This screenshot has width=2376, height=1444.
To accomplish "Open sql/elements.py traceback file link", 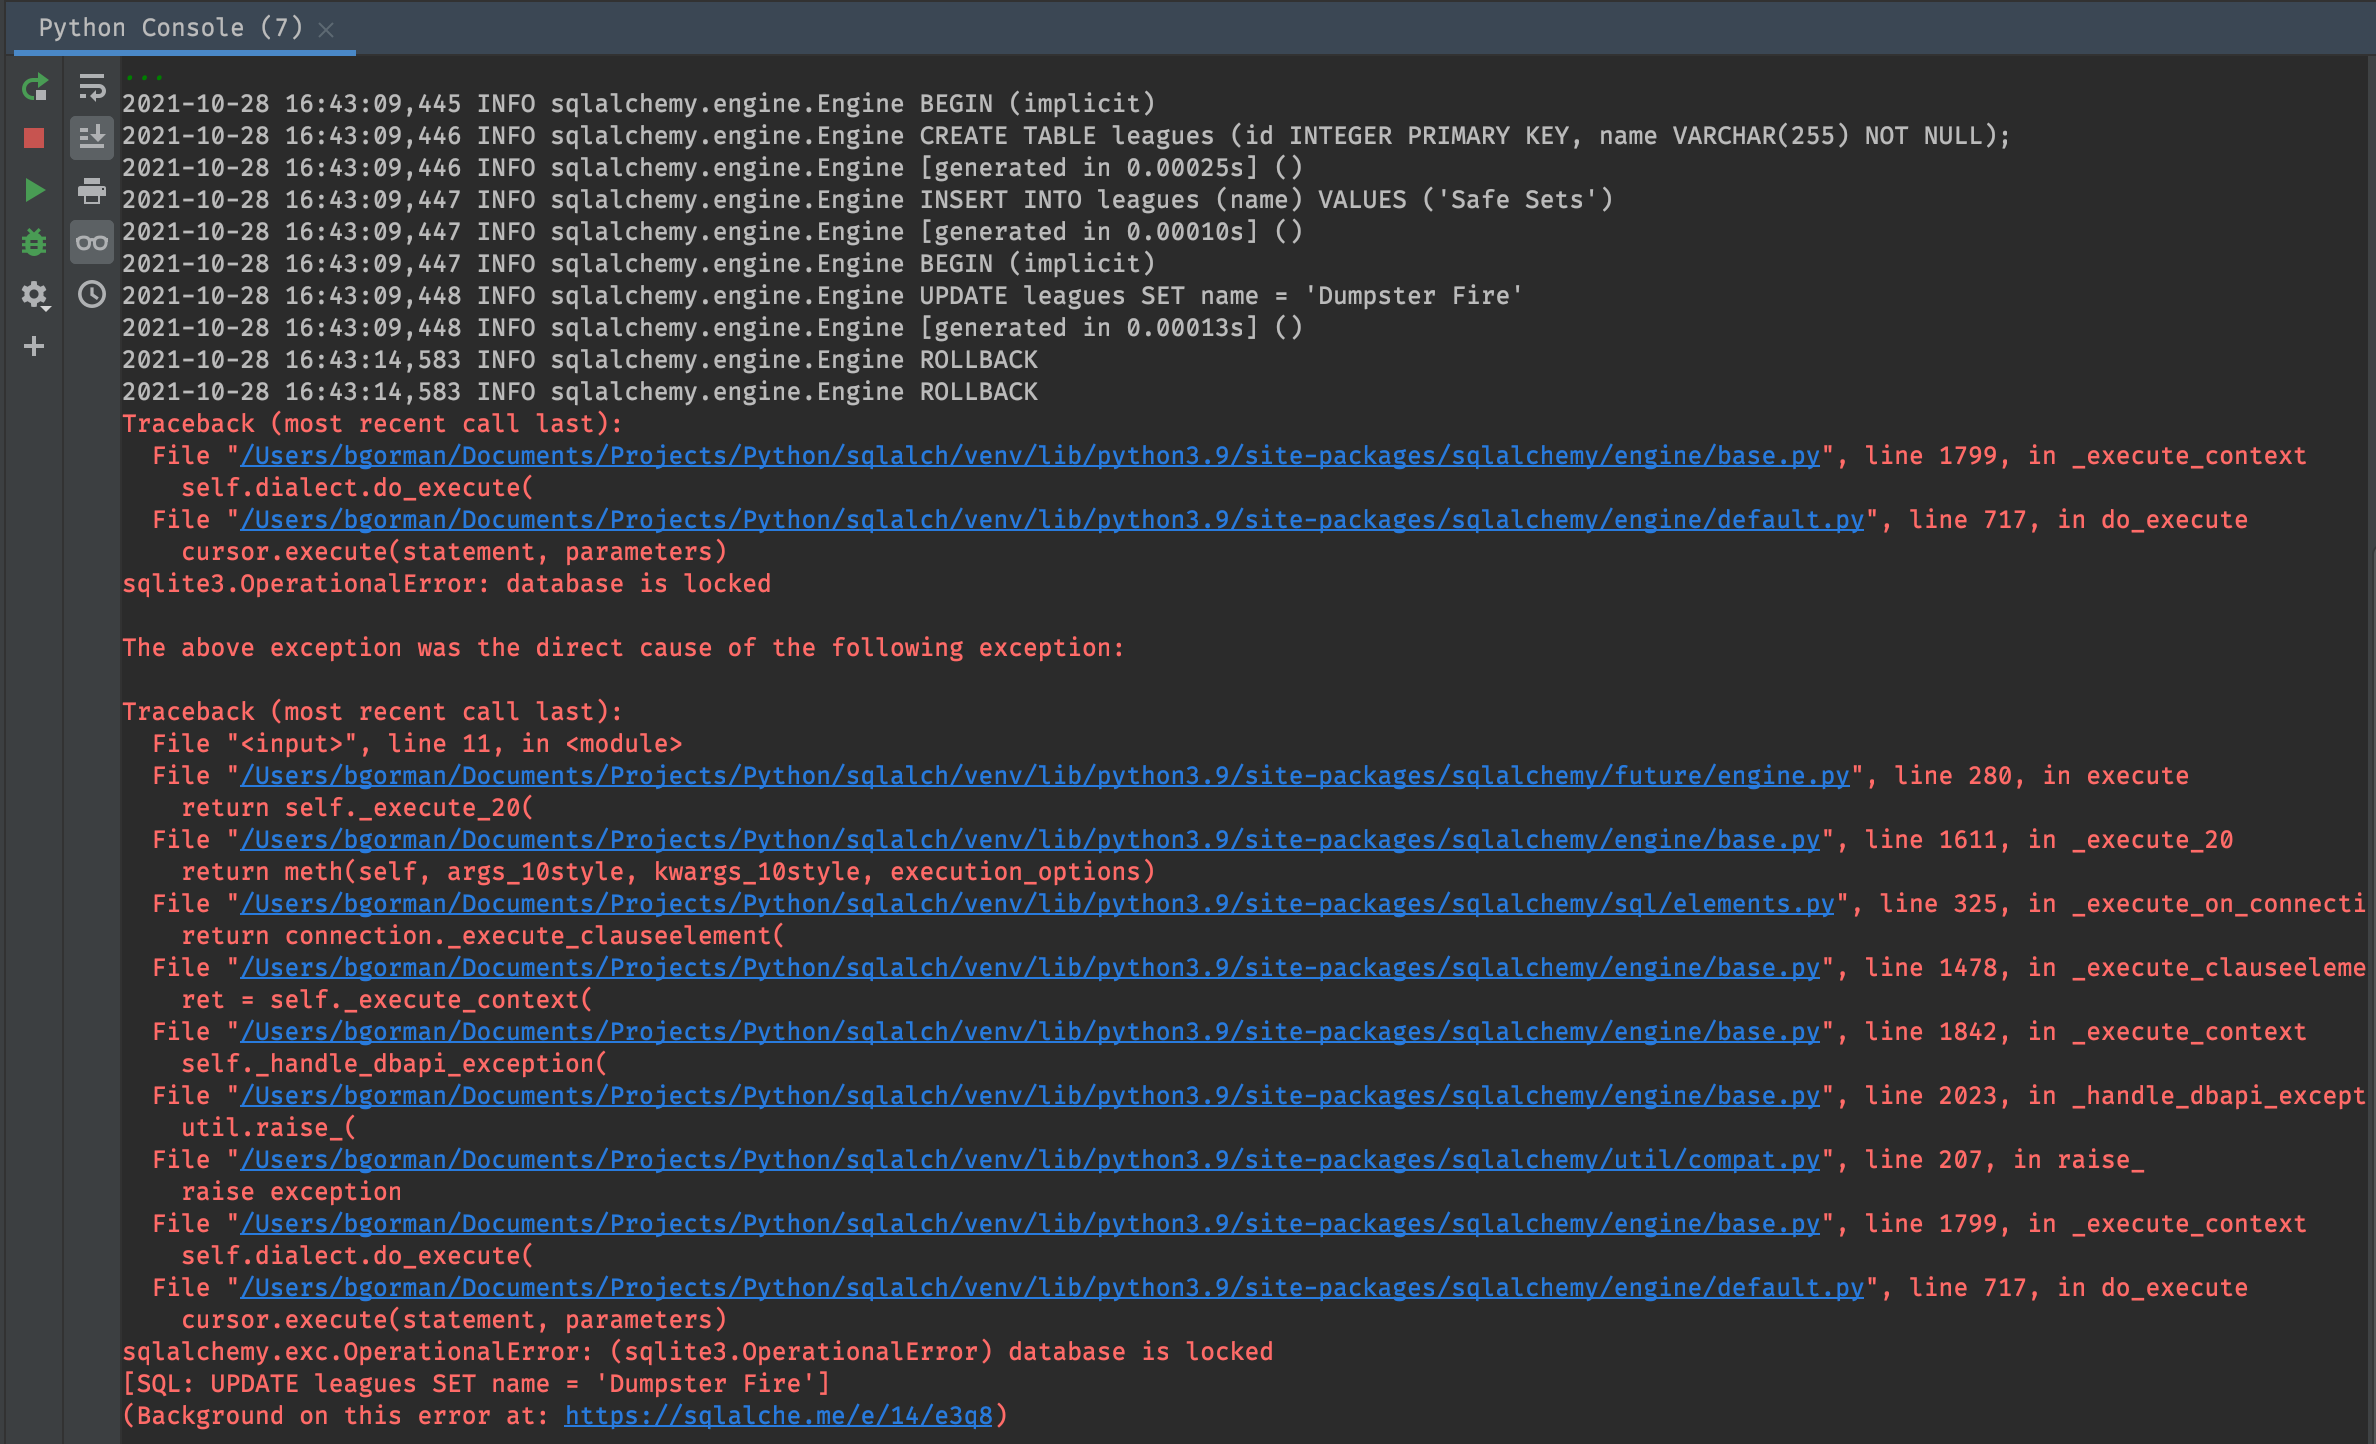I will (1036, 903).
